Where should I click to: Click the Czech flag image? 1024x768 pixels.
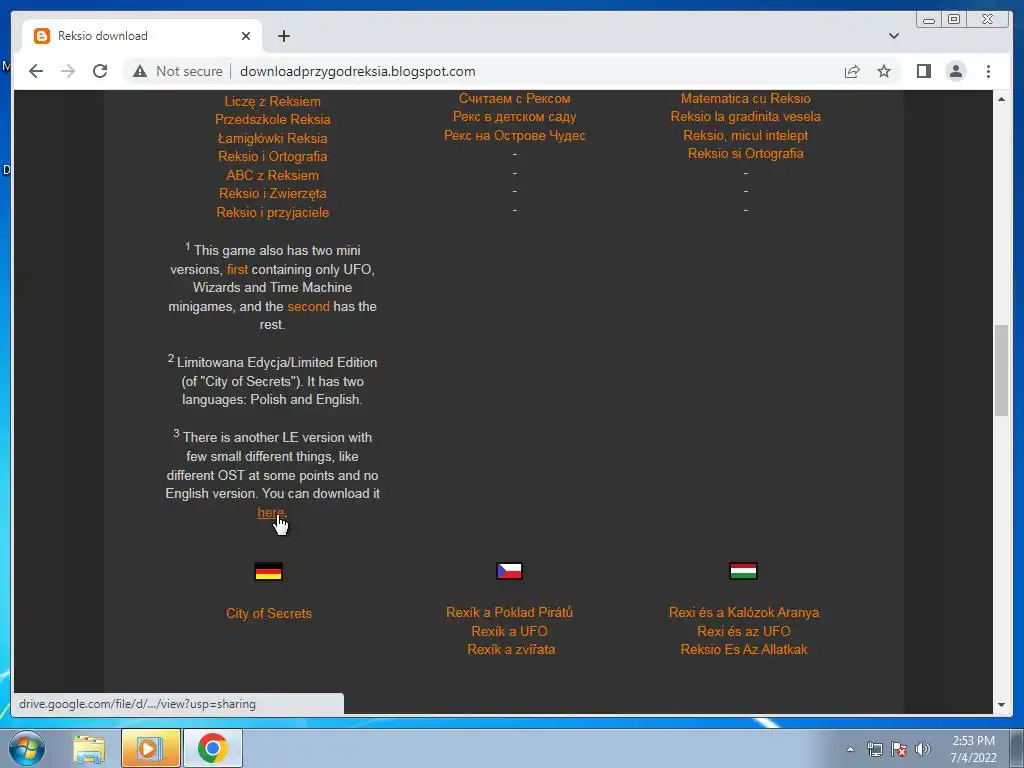pyautogui.click(x=509, y=571)
